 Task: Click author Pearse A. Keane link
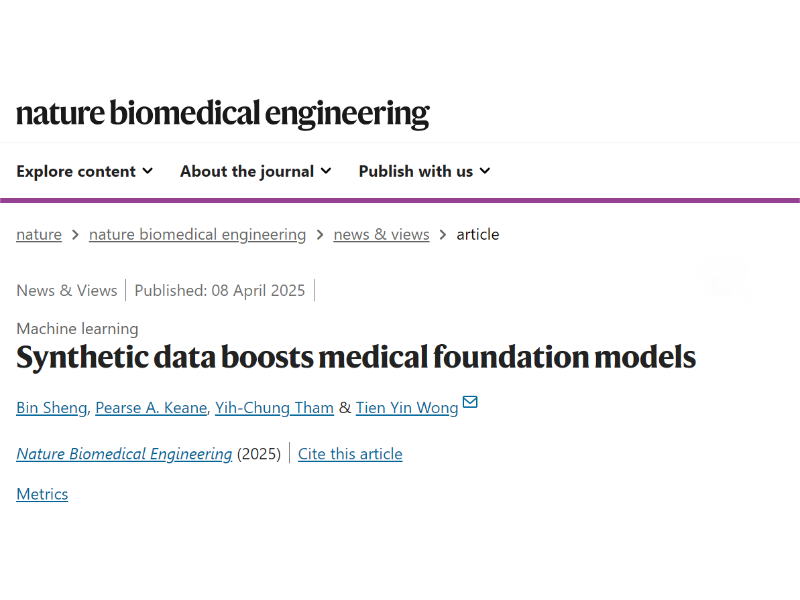pos(151,408)
